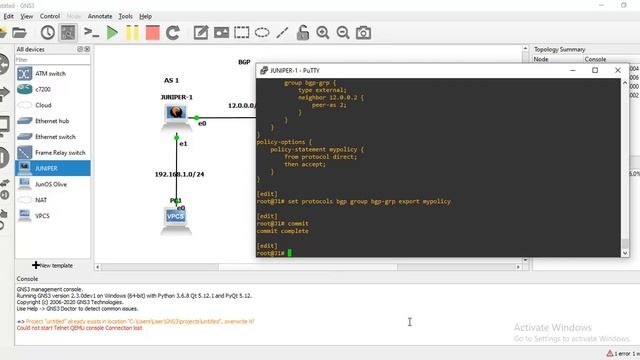
Task: Click the device Filter input field
Action: click(53, 60)
